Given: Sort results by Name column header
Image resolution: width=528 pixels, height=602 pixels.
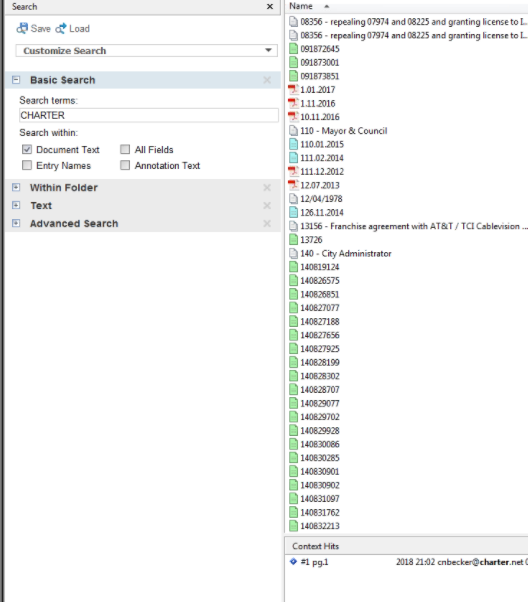Looking at the screenshot, I should click(x=301, y=6).
